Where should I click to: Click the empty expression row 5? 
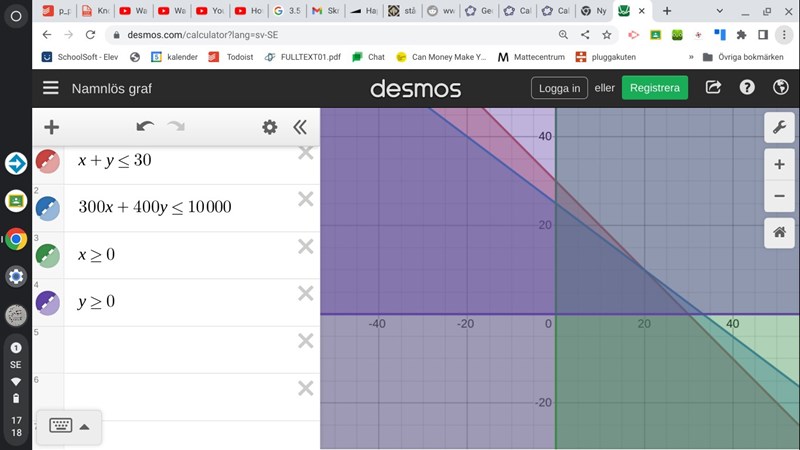pos(180,349)
